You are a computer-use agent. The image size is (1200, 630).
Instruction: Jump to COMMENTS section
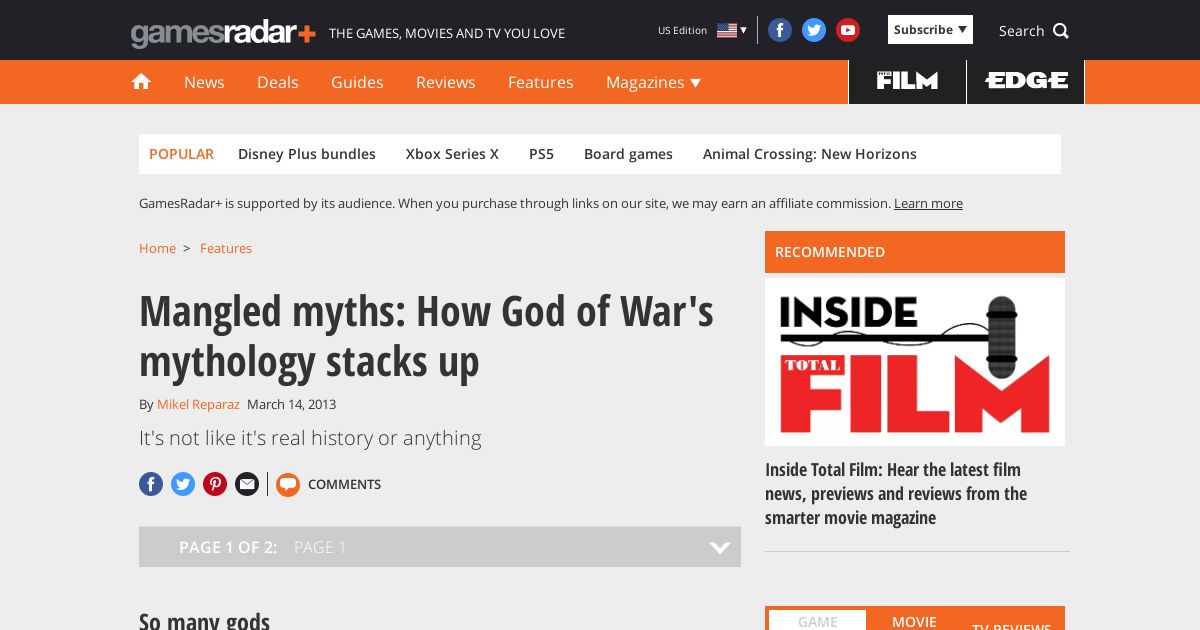tap(344, 484)
